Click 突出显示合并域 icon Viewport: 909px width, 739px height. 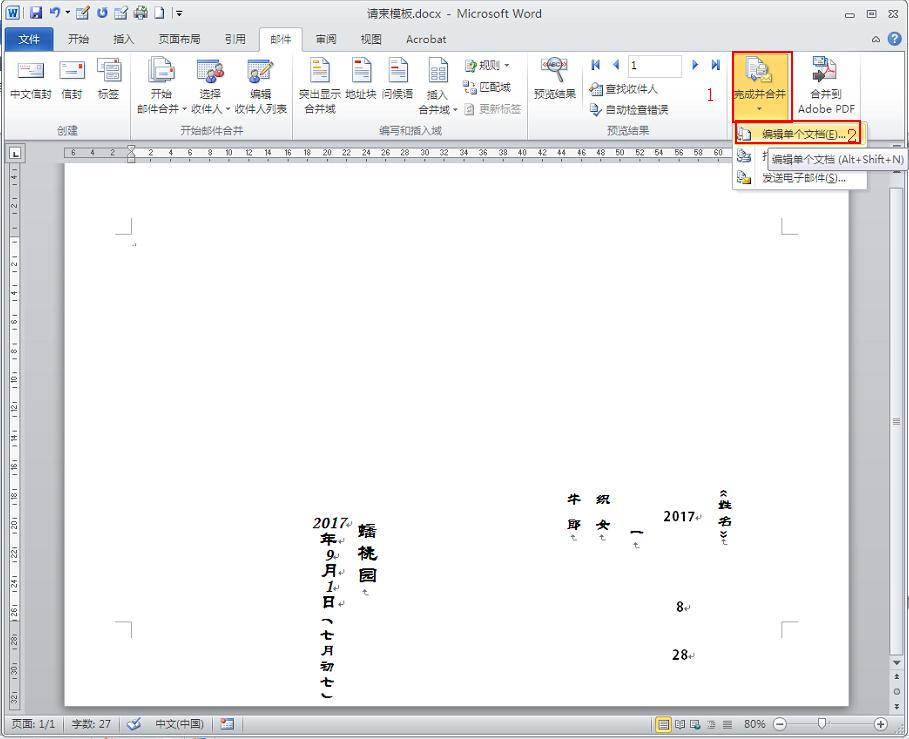[x=319, y=86]
